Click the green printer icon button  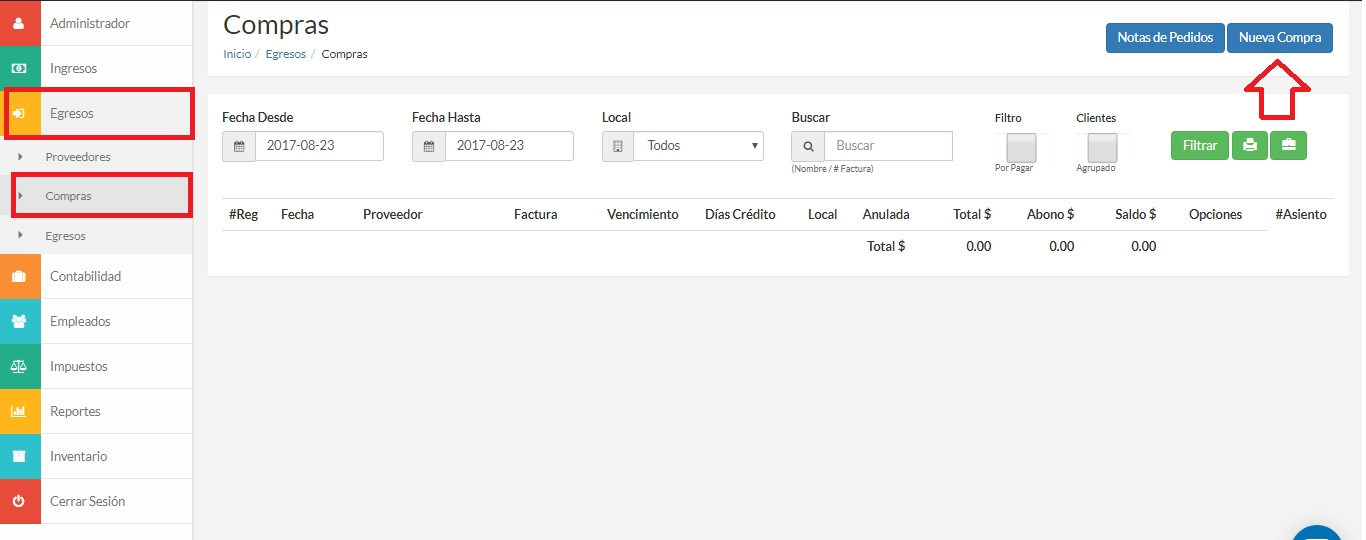1249,145
